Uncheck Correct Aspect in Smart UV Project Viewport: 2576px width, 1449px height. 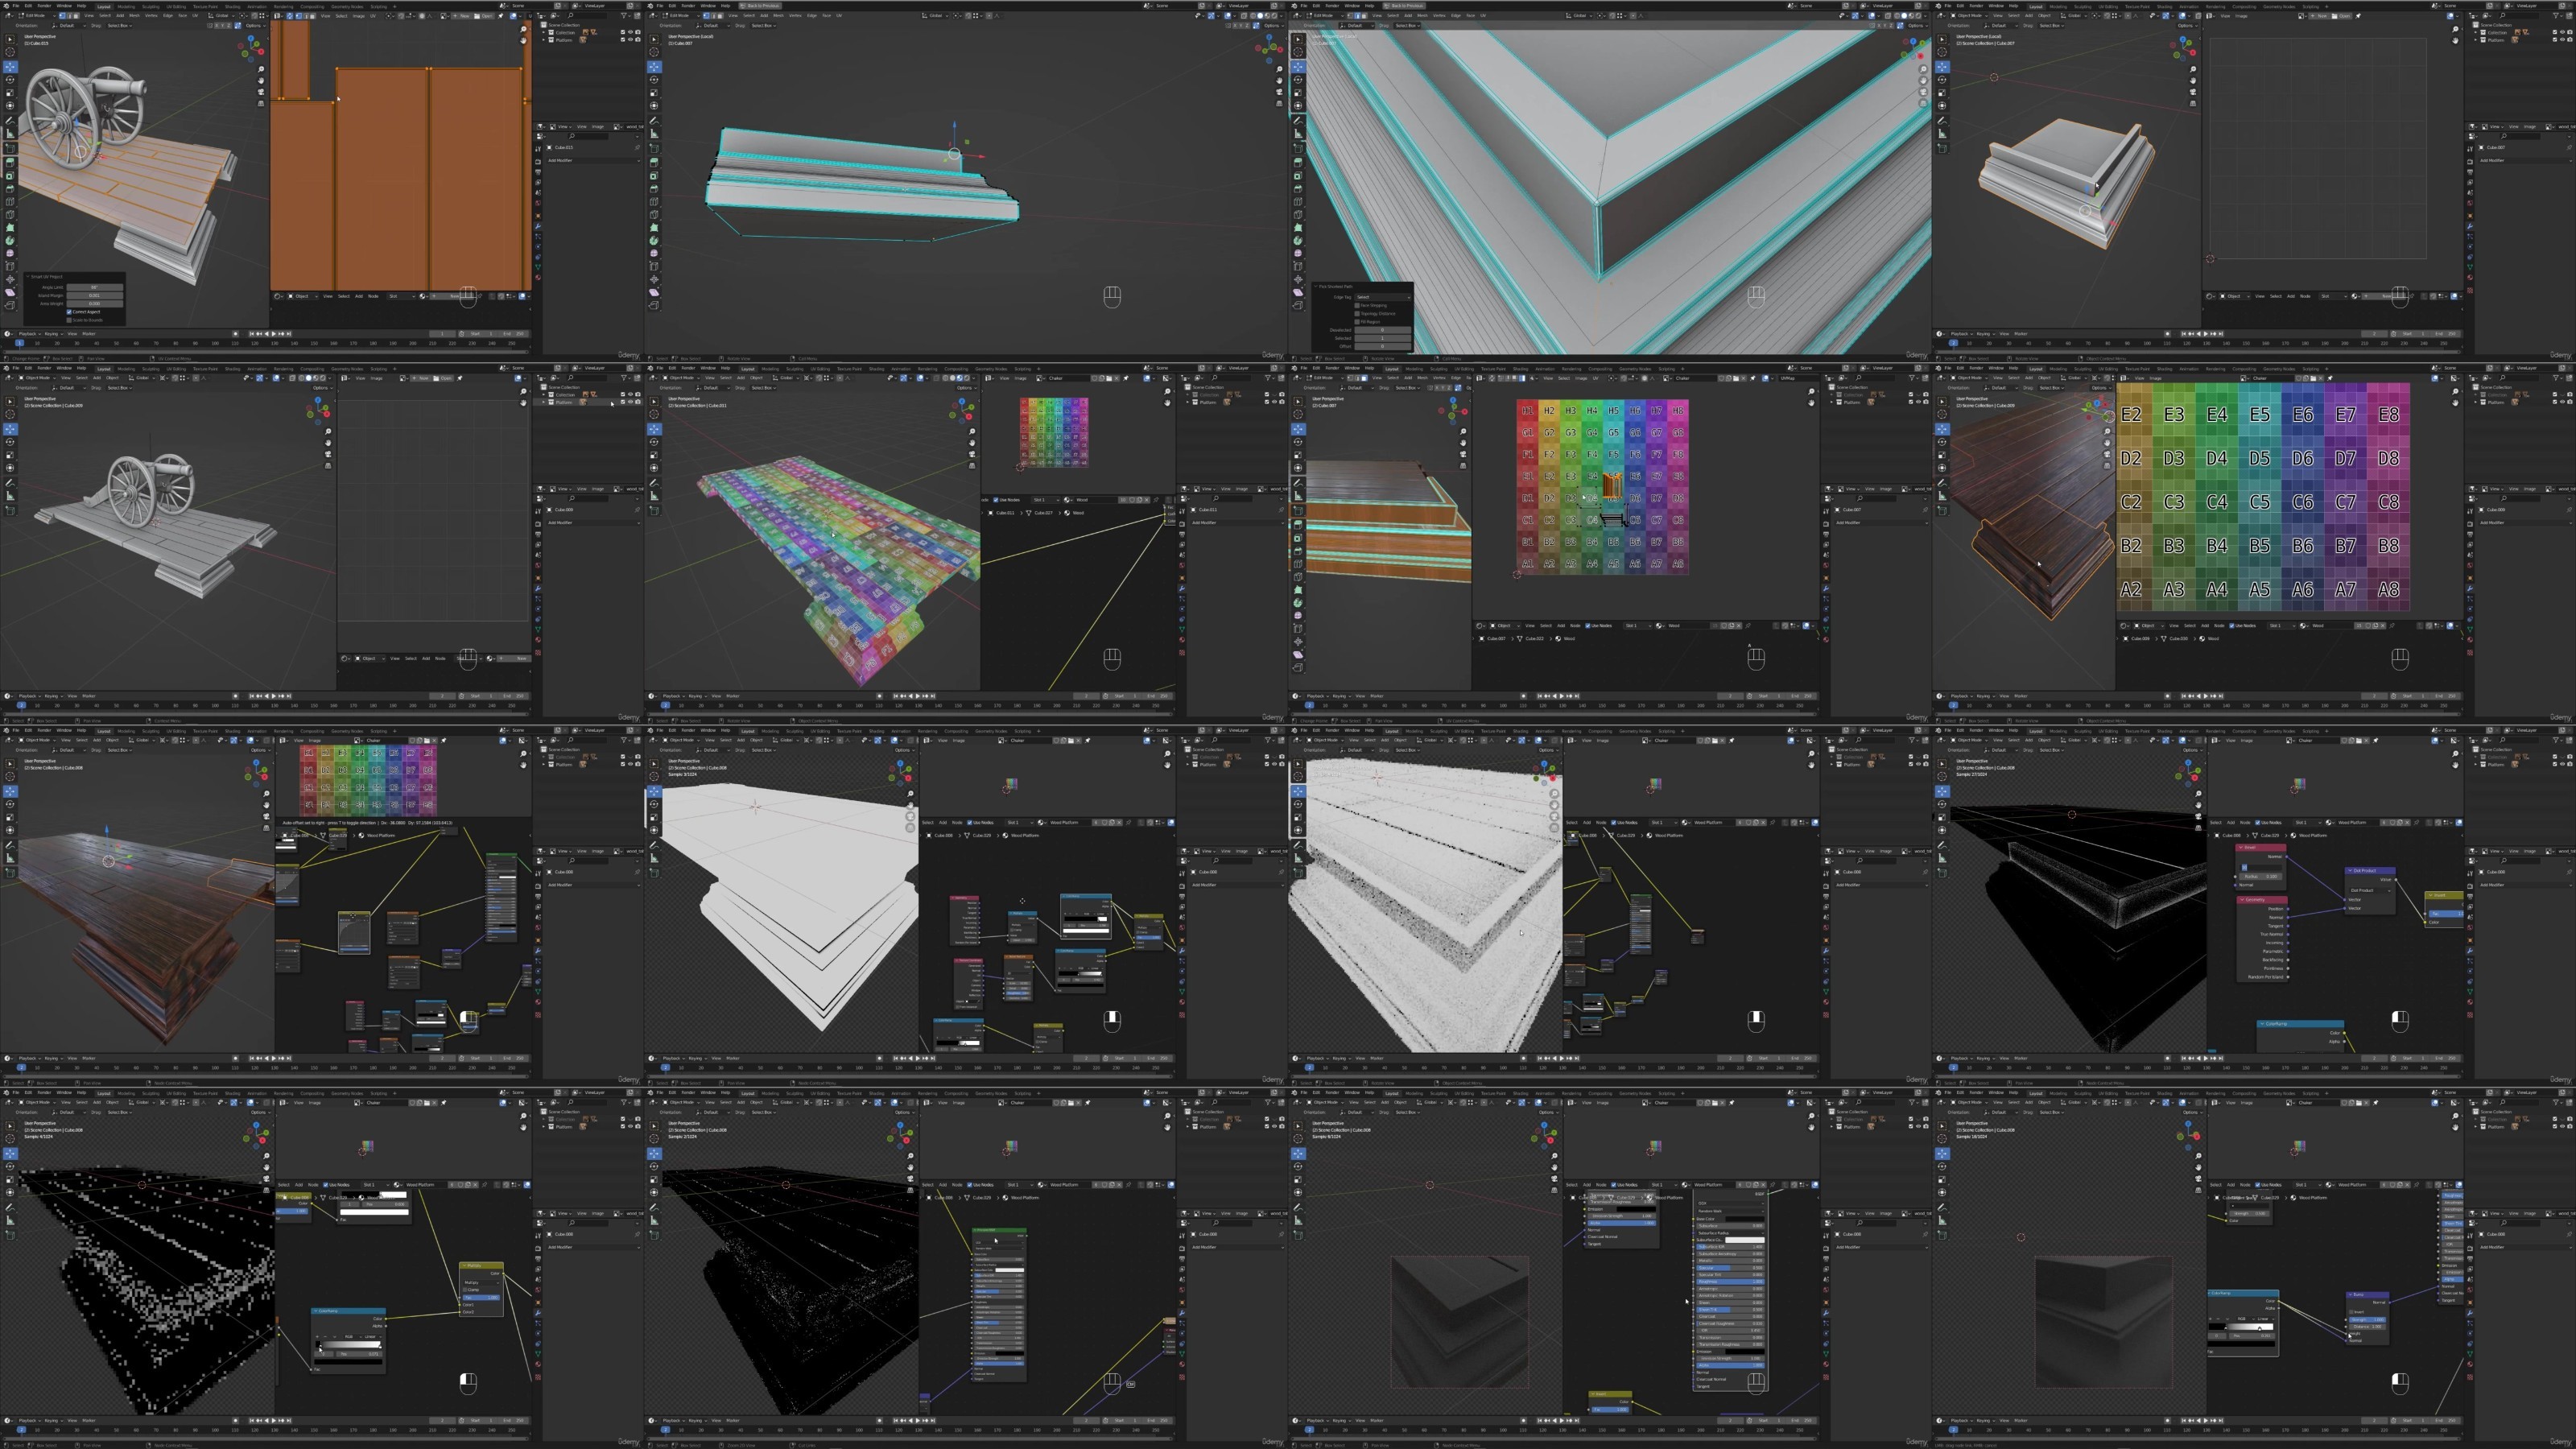click(x=69, y=313)
